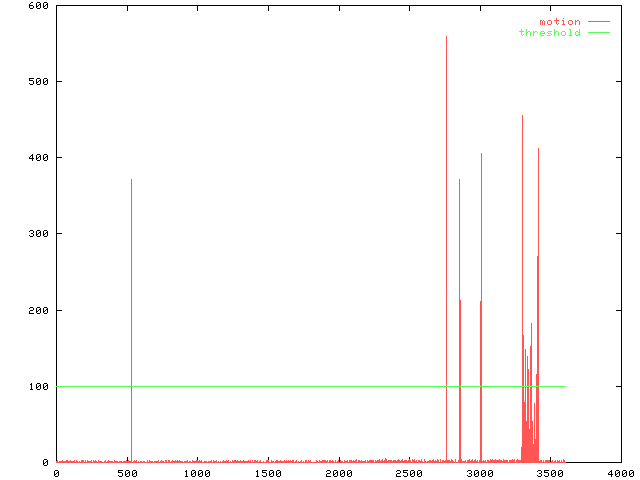Screen dimensions: 640x480
Task: Click the red motion legend line sample
Action: point(598,22)
